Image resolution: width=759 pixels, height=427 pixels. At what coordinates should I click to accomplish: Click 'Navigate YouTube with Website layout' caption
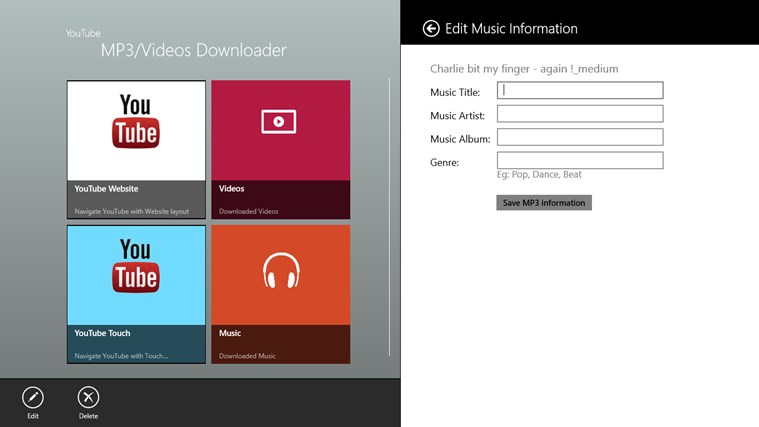[x=132, y=212]
